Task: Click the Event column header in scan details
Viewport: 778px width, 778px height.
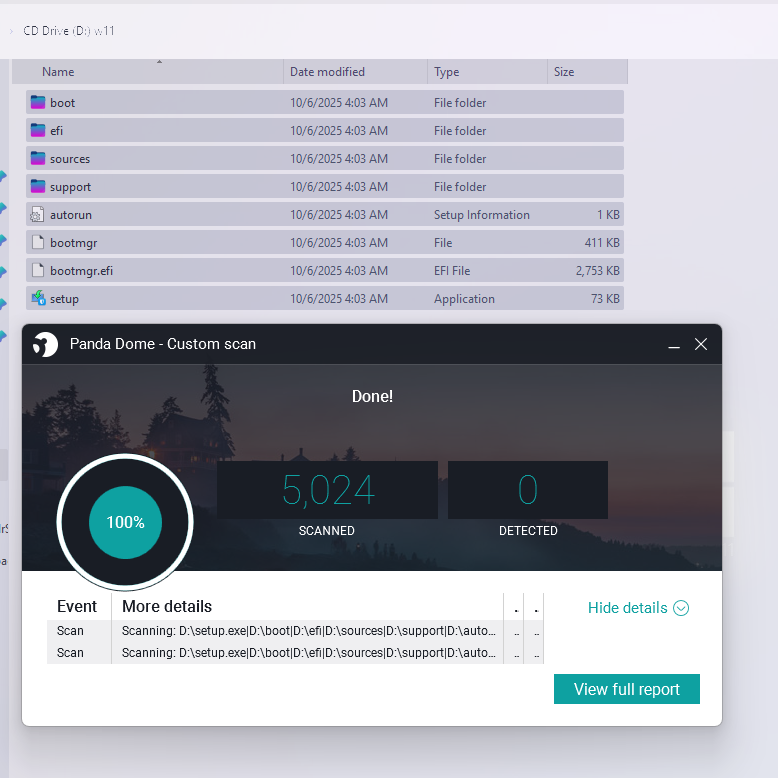Action: [77, 606]
